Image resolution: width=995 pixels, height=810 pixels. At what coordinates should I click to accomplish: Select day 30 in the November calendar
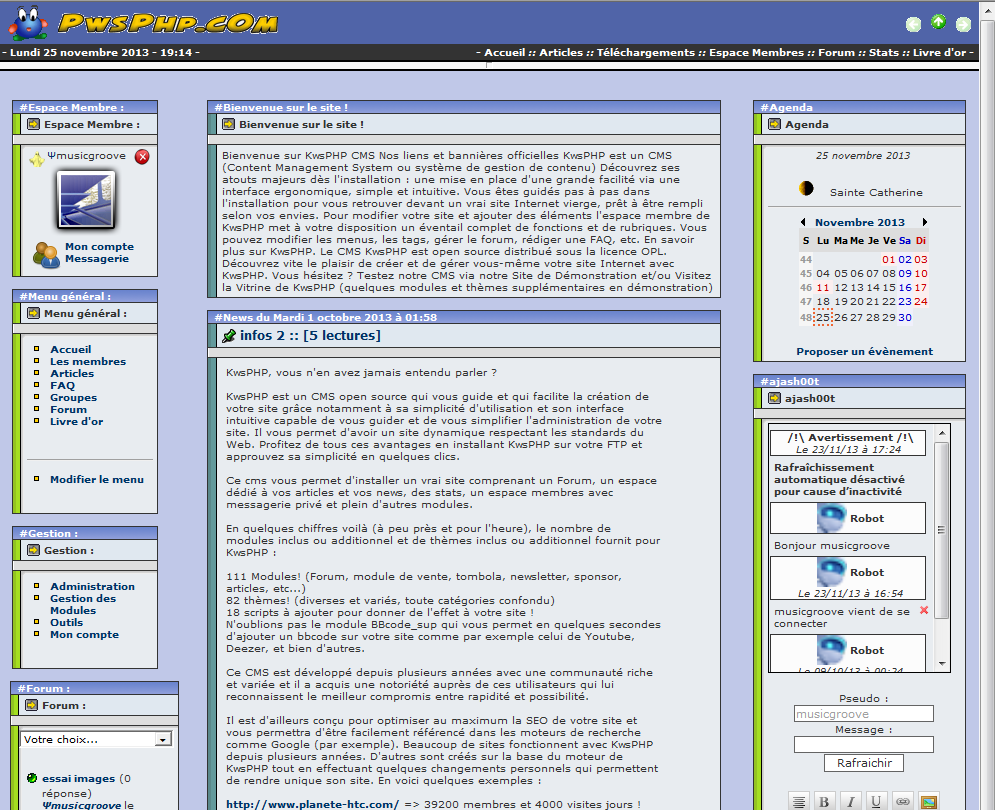[905, 317]
